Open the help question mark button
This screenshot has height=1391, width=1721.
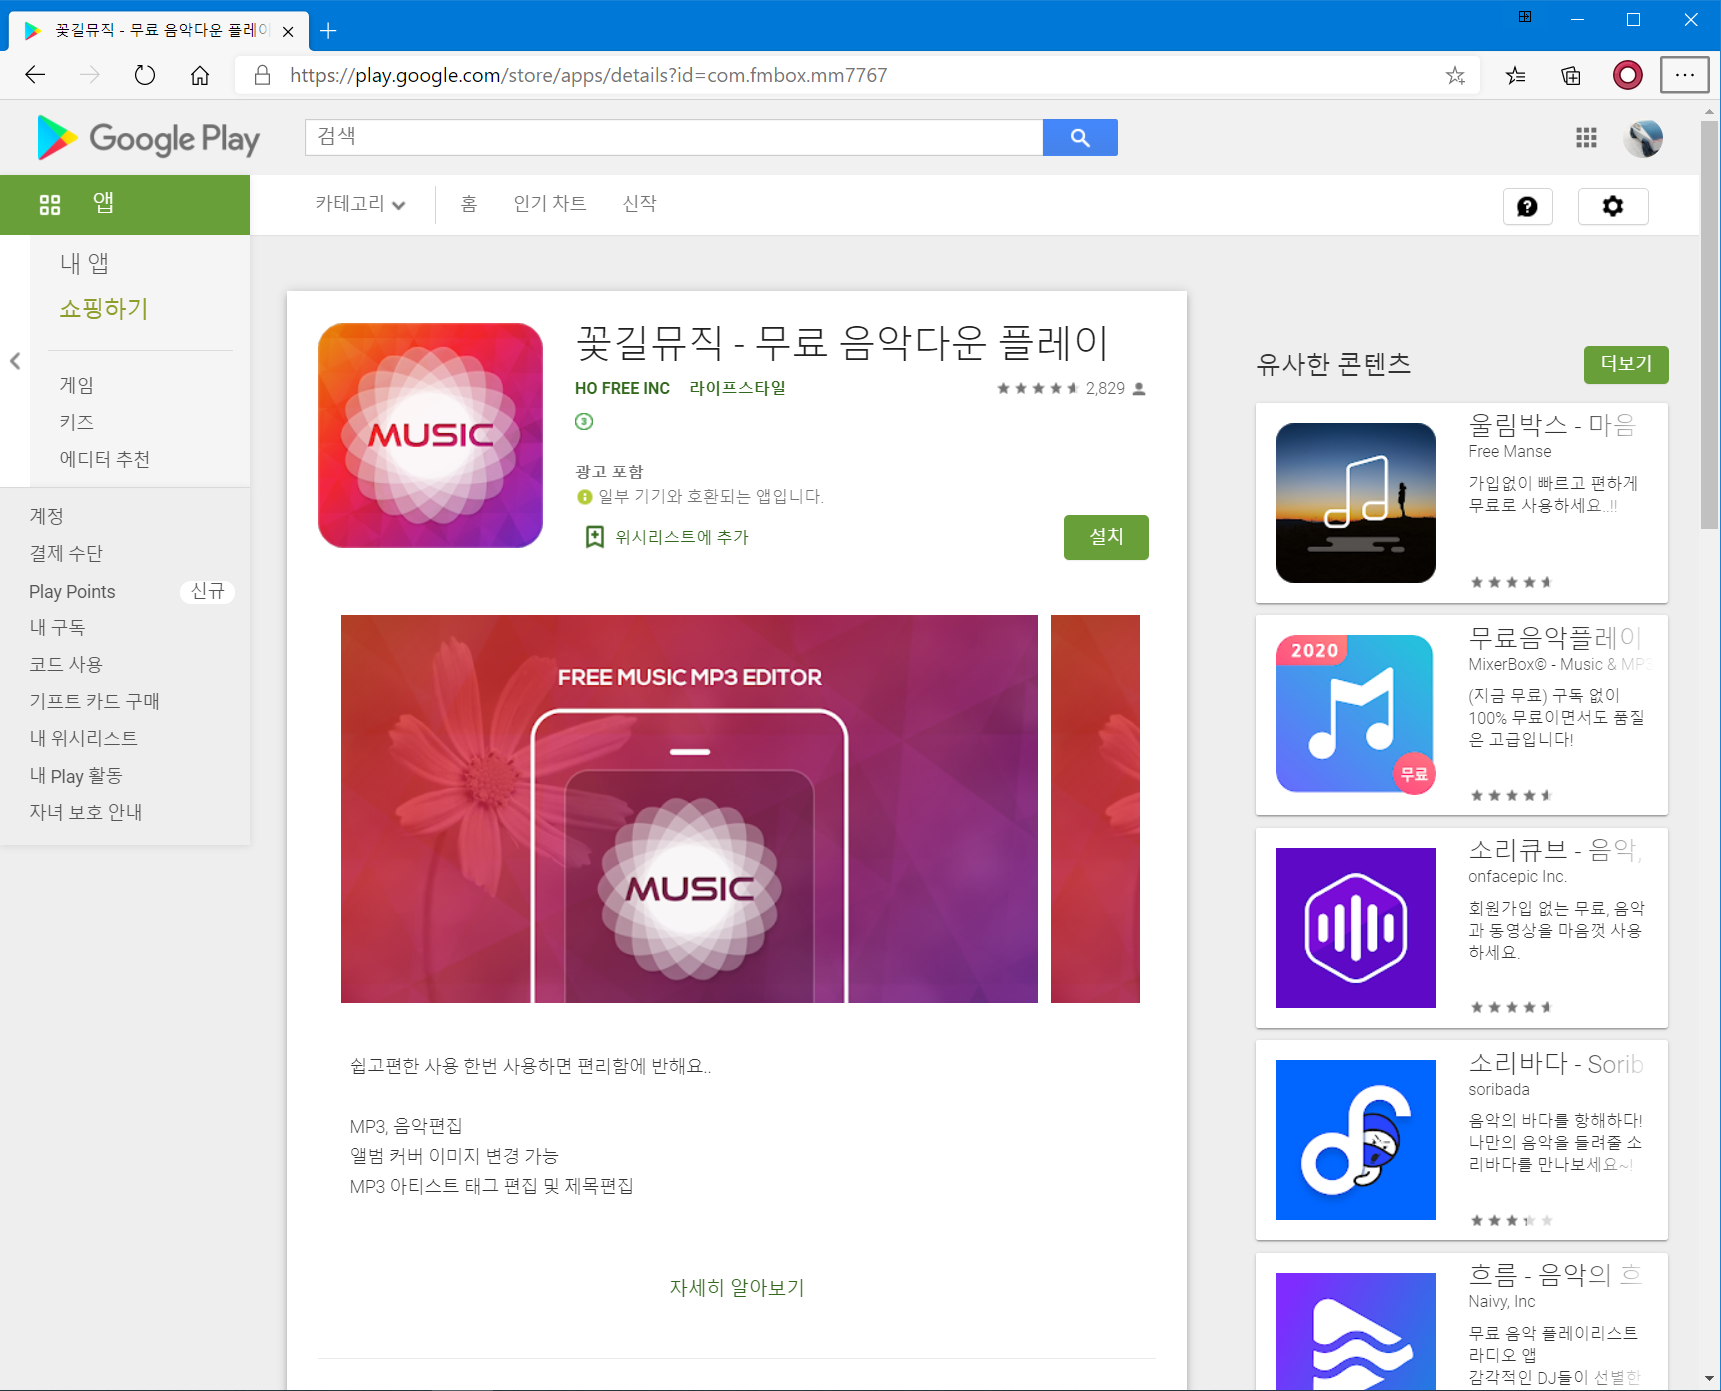(x=1527, y=206)
